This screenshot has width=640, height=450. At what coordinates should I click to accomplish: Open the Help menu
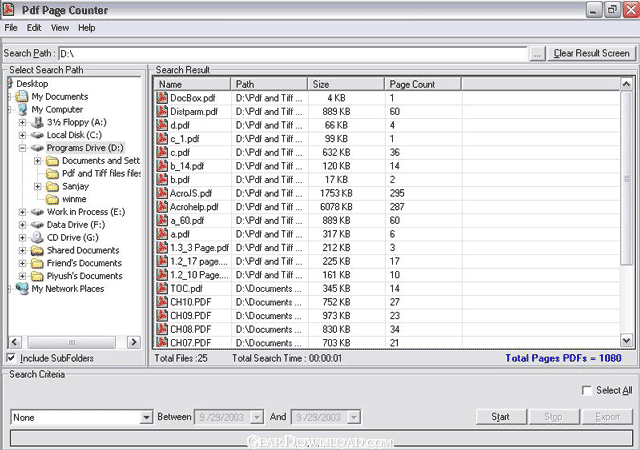(87, 28)
